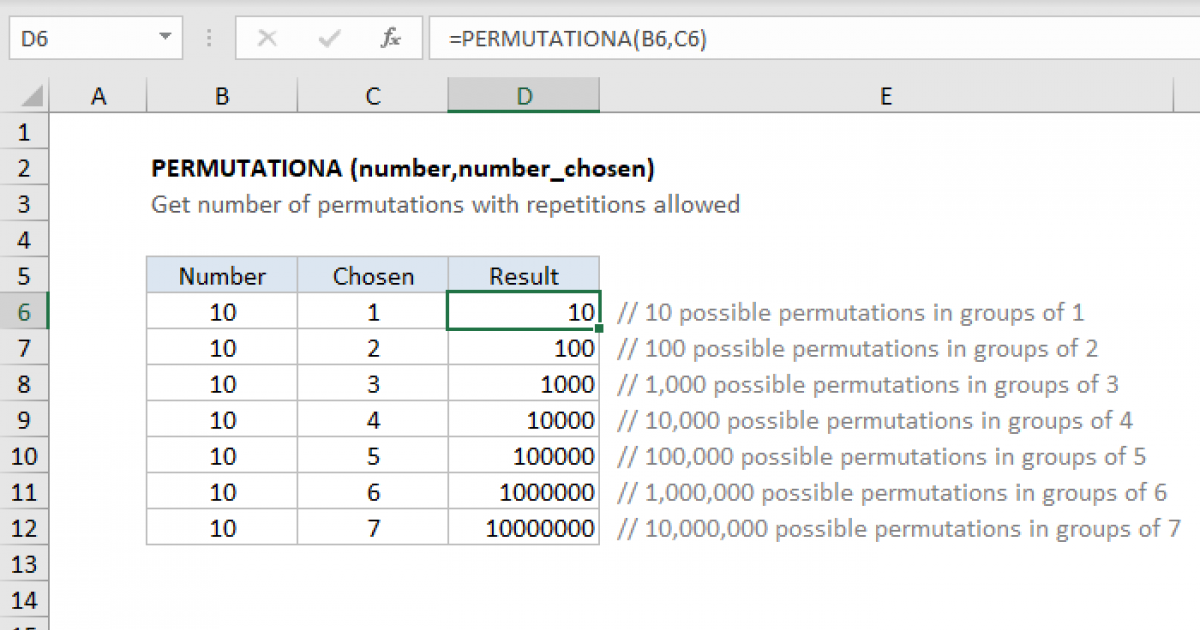Click the Cancel (X) icon in formula bar
This screenshot has height=630, width=1200.
[x=266, y=38]
